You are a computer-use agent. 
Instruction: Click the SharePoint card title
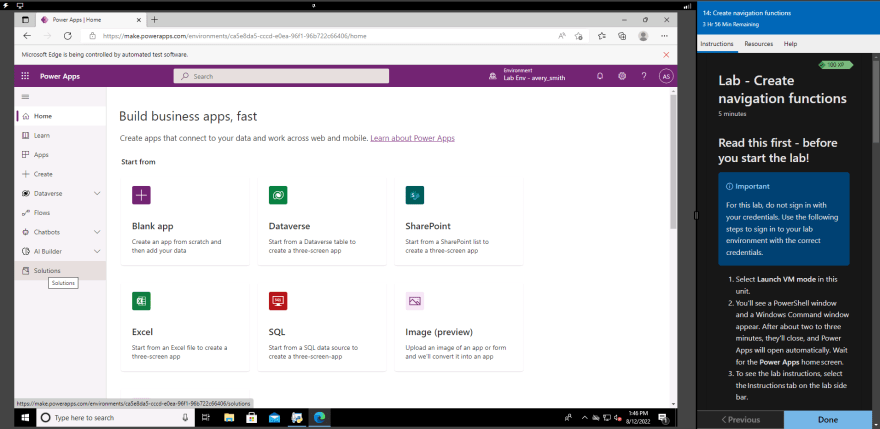(428, 226)
